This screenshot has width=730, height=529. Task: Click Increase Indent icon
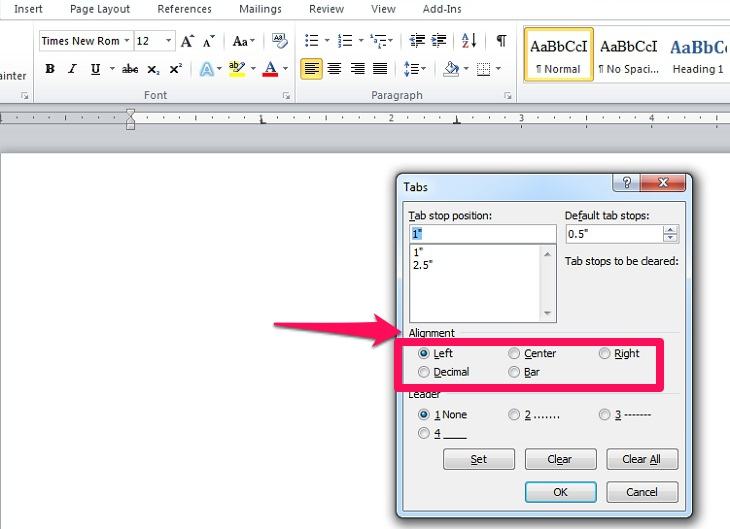coord(439,41)
